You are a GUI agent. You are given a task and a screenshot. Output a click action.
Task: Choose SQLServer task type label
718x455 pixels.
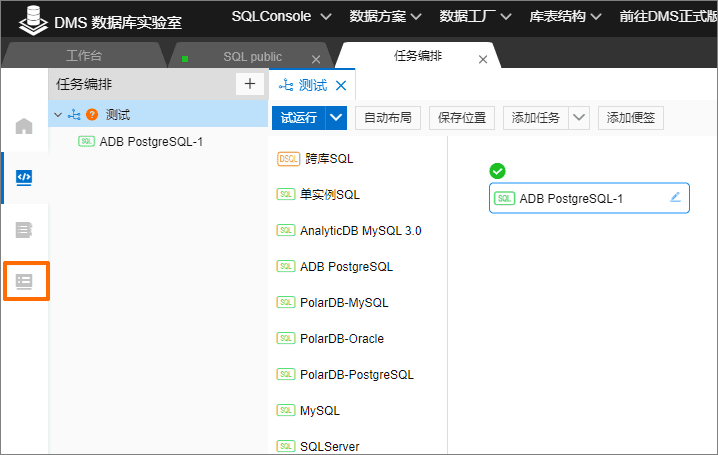click(330, 446)
